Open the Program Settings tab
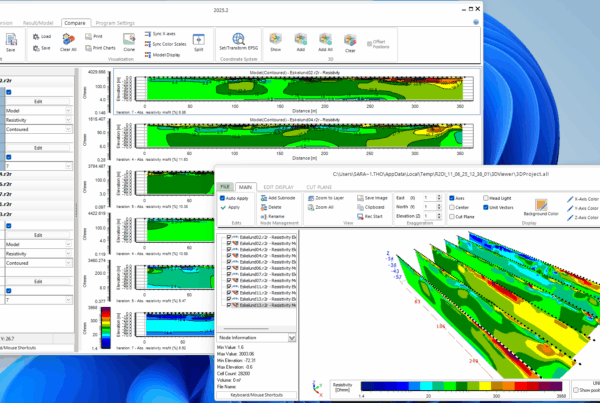 115,23
